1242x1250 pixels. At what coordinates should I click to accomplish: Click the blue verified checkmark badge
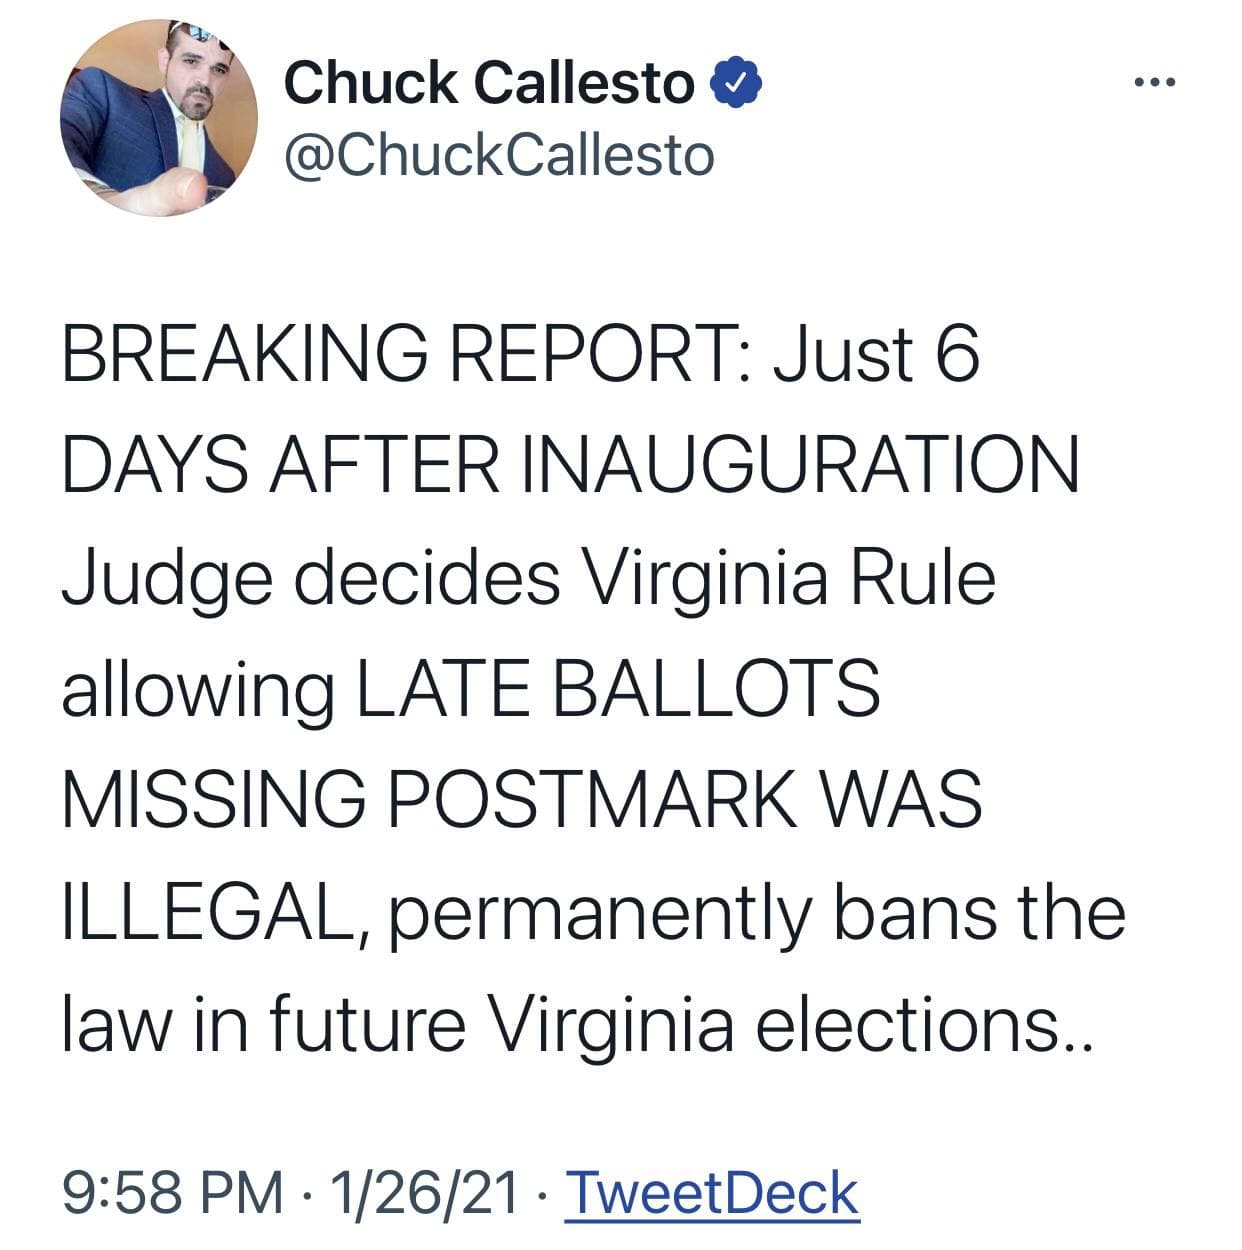tap(737, 83)
